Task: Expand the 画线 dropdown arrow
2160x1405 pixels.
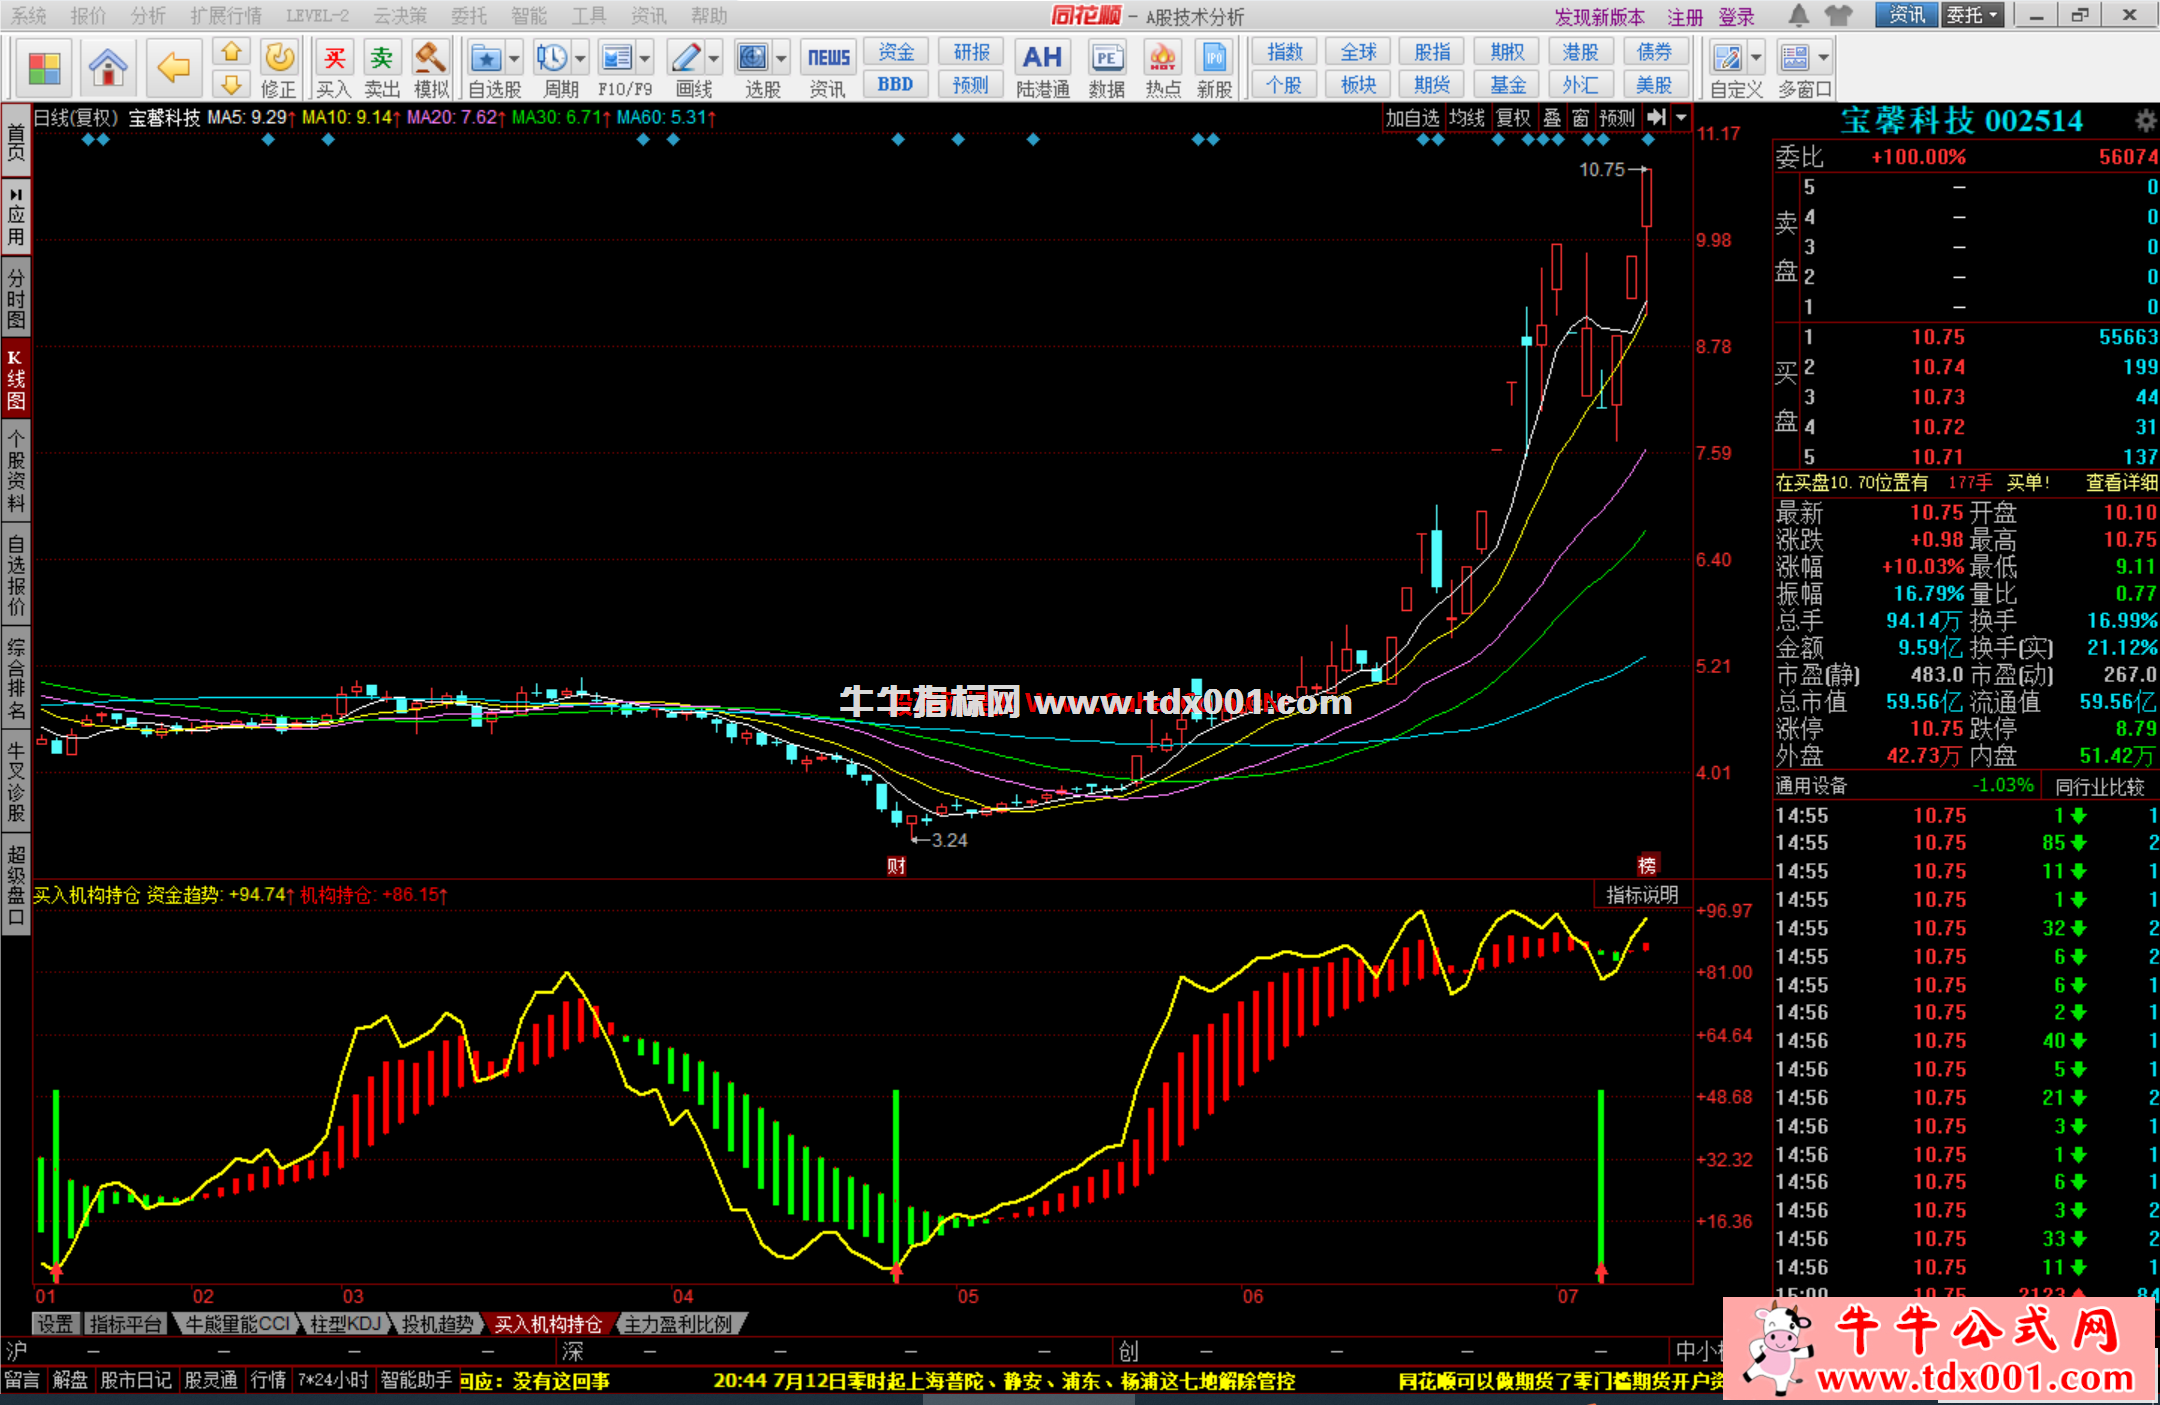Action: [x=714, y=58]
